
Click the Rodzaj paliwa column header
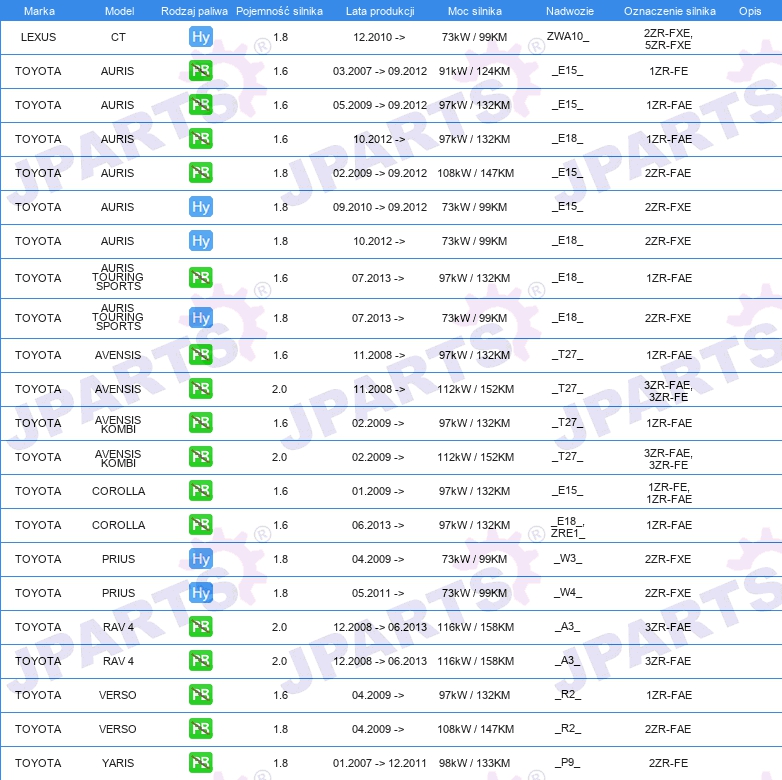click(x=194, y=11)
